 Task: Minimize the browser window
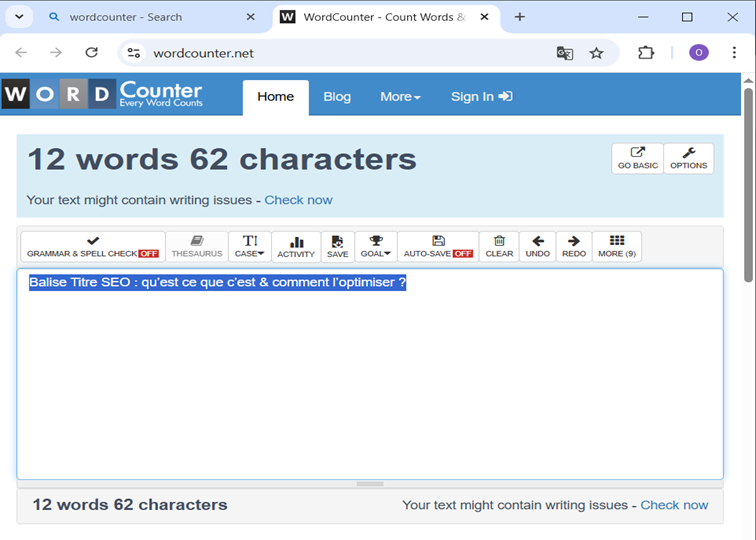[643, 17]
